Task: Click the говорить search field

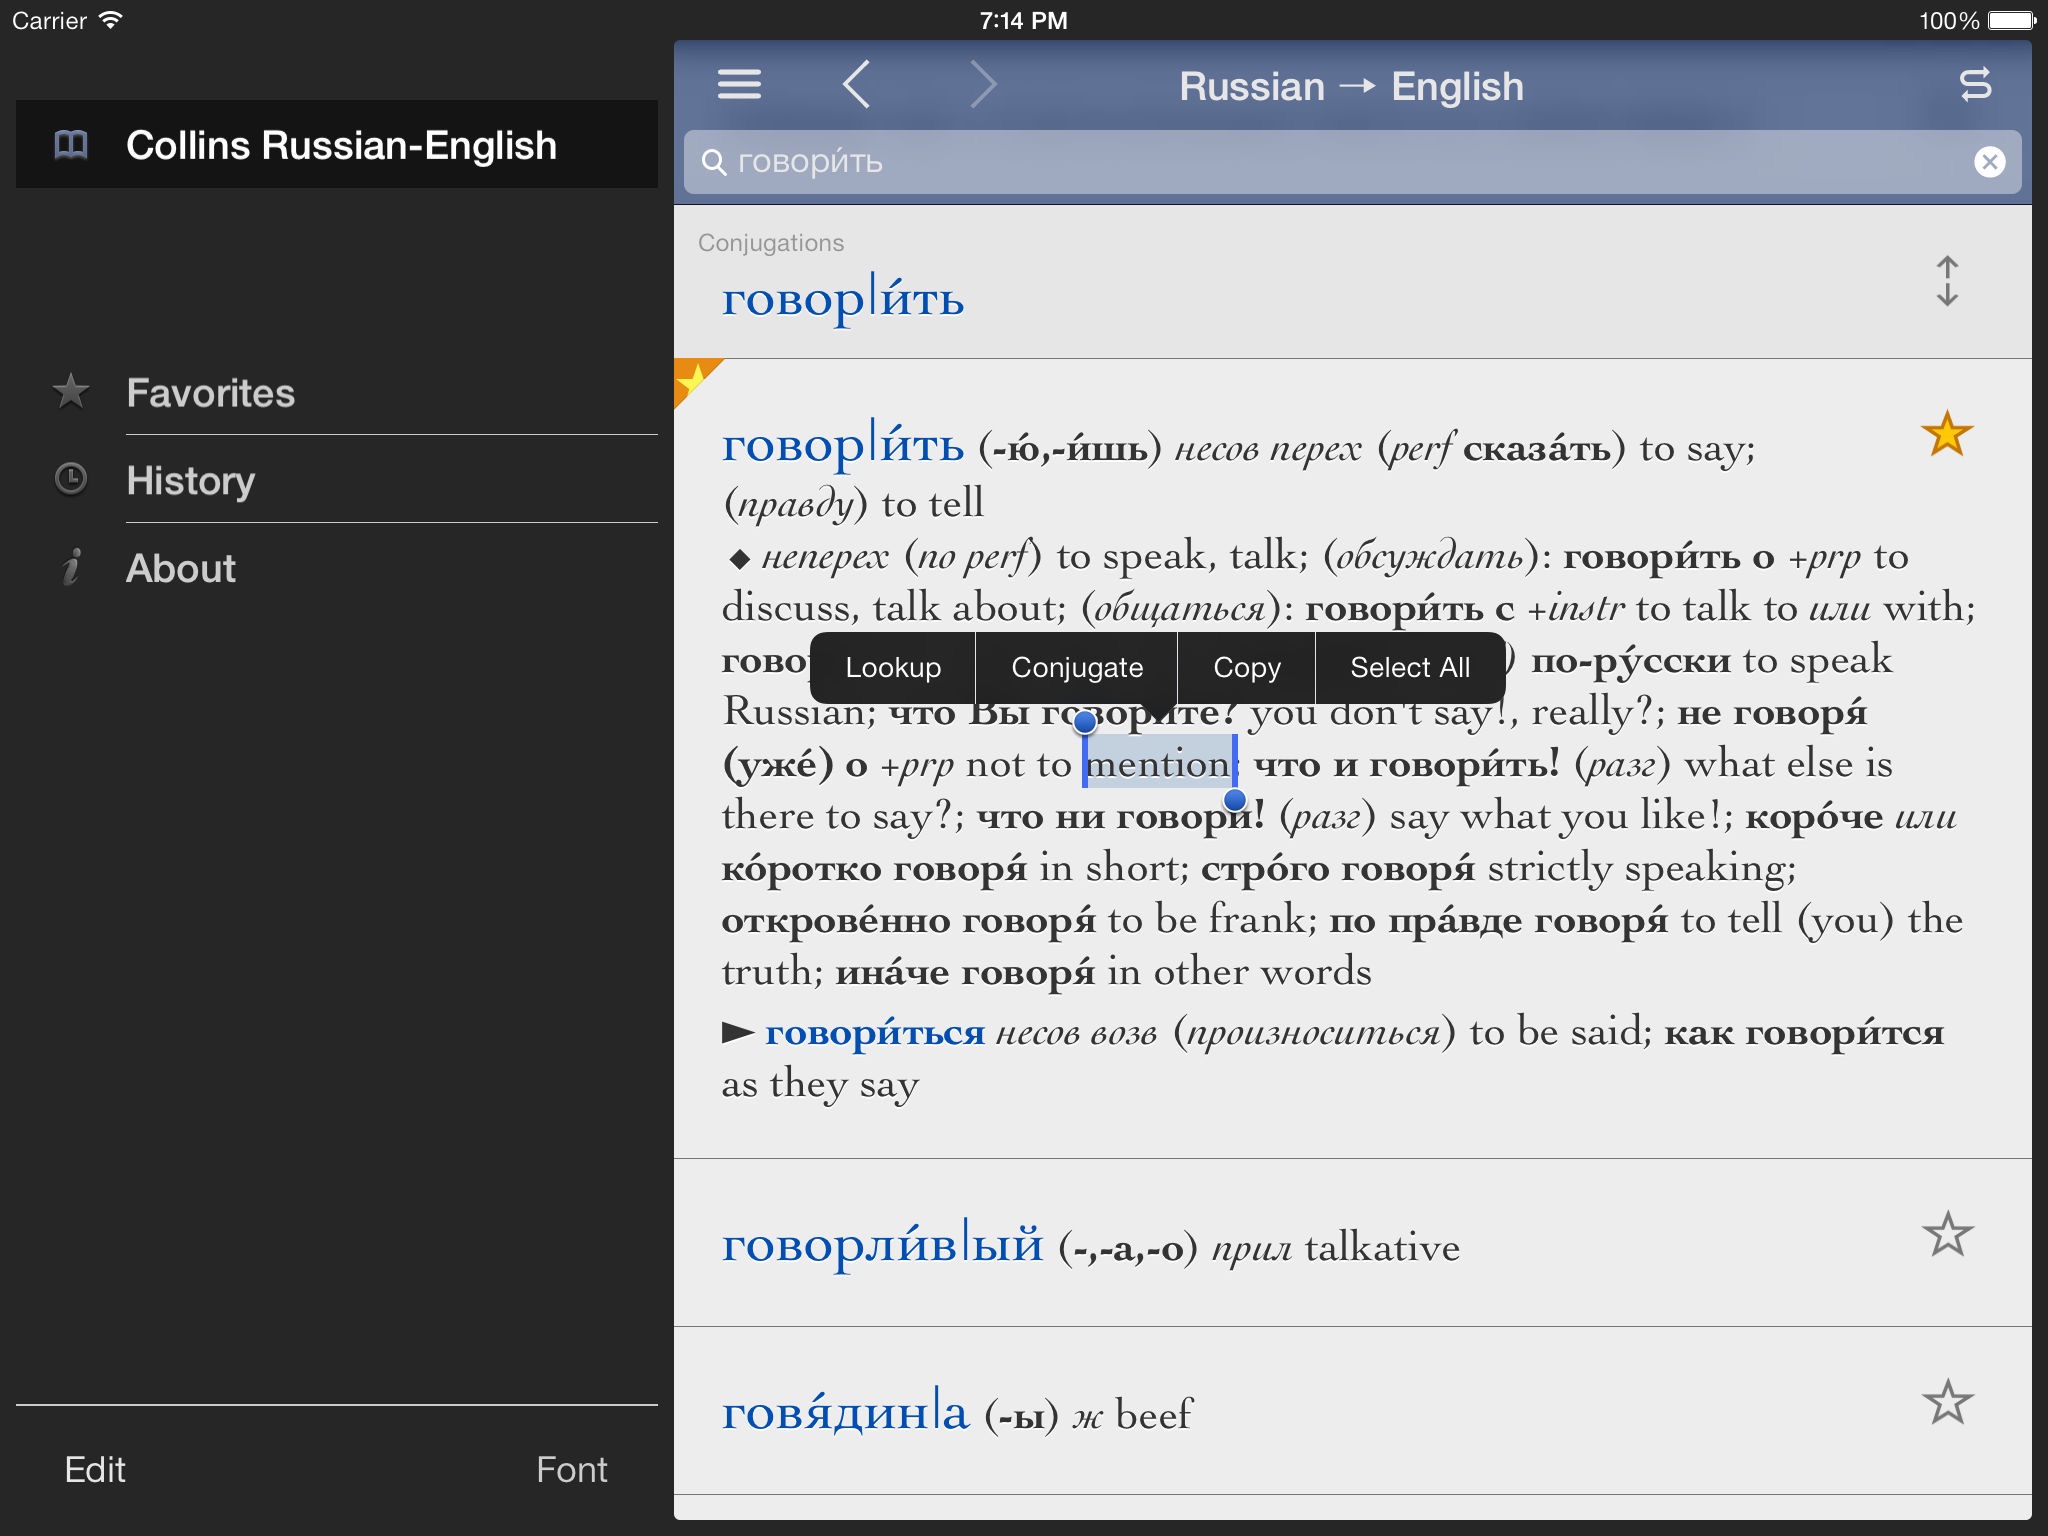Action: [1300, 162]
